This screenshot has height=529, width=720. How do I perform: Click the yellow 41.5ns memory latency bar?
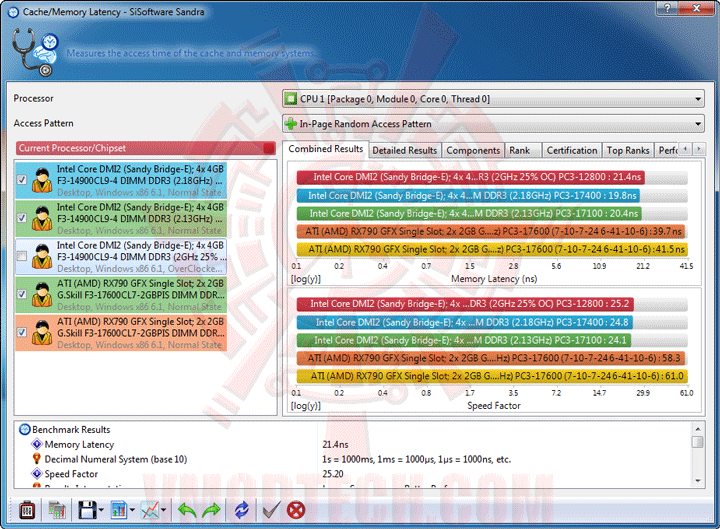(x=492, y=249)
